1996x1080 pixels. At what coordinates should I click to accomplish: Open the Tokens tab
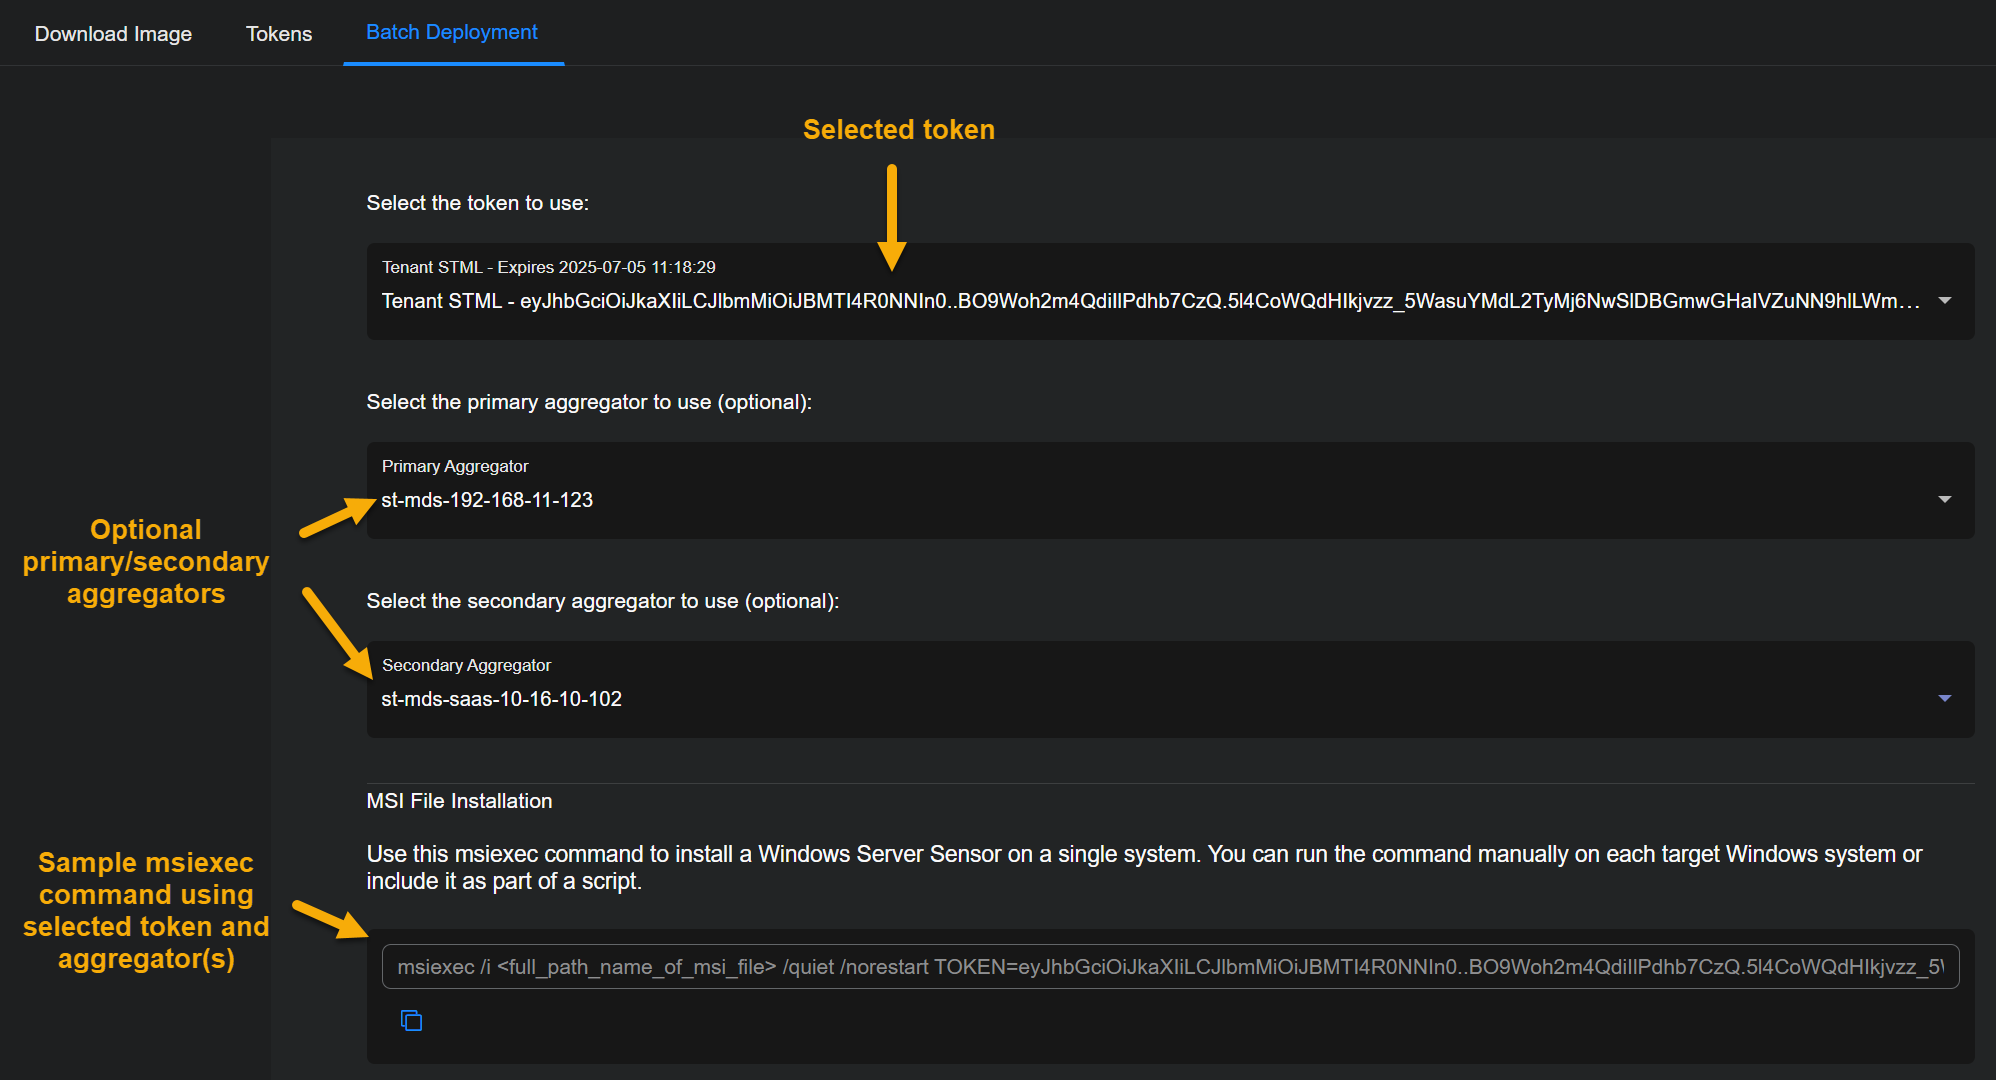pyautogui.click(x=279, y=34)
